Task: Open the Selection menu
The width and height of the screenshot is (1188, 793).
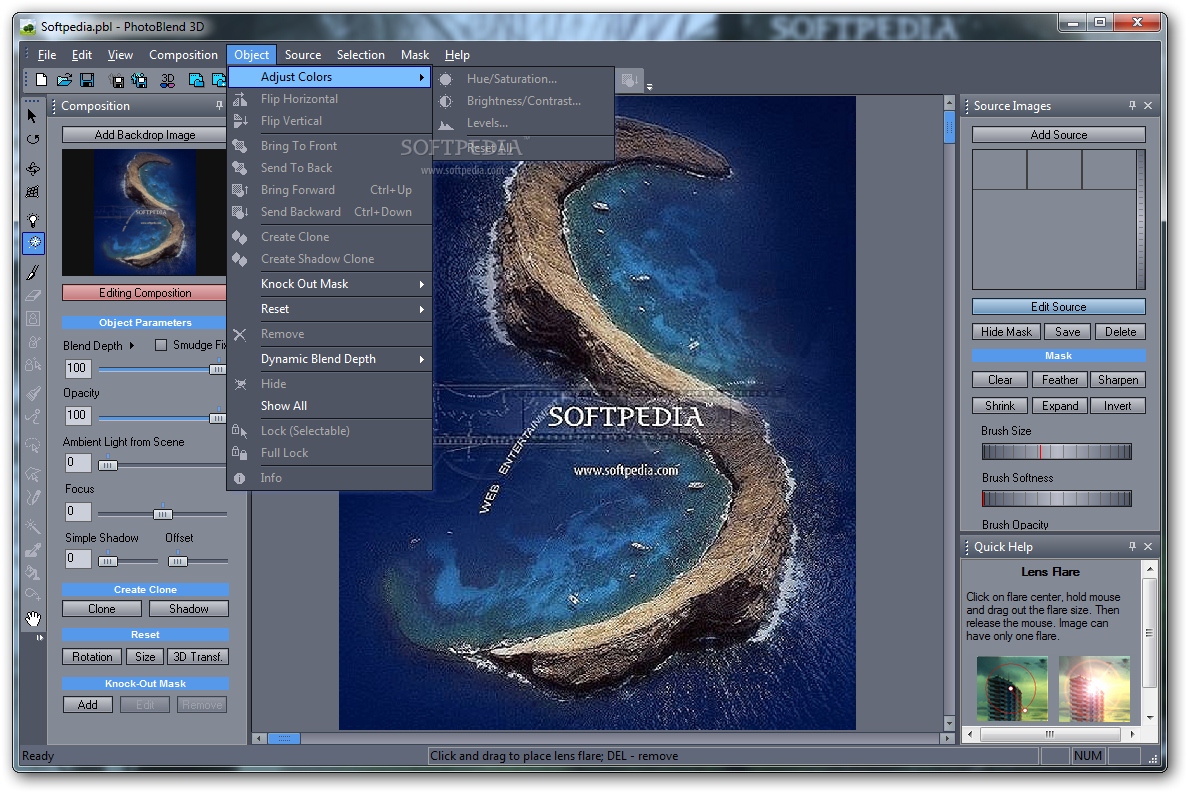Action: pyautogui.click(x=361, y=55)
